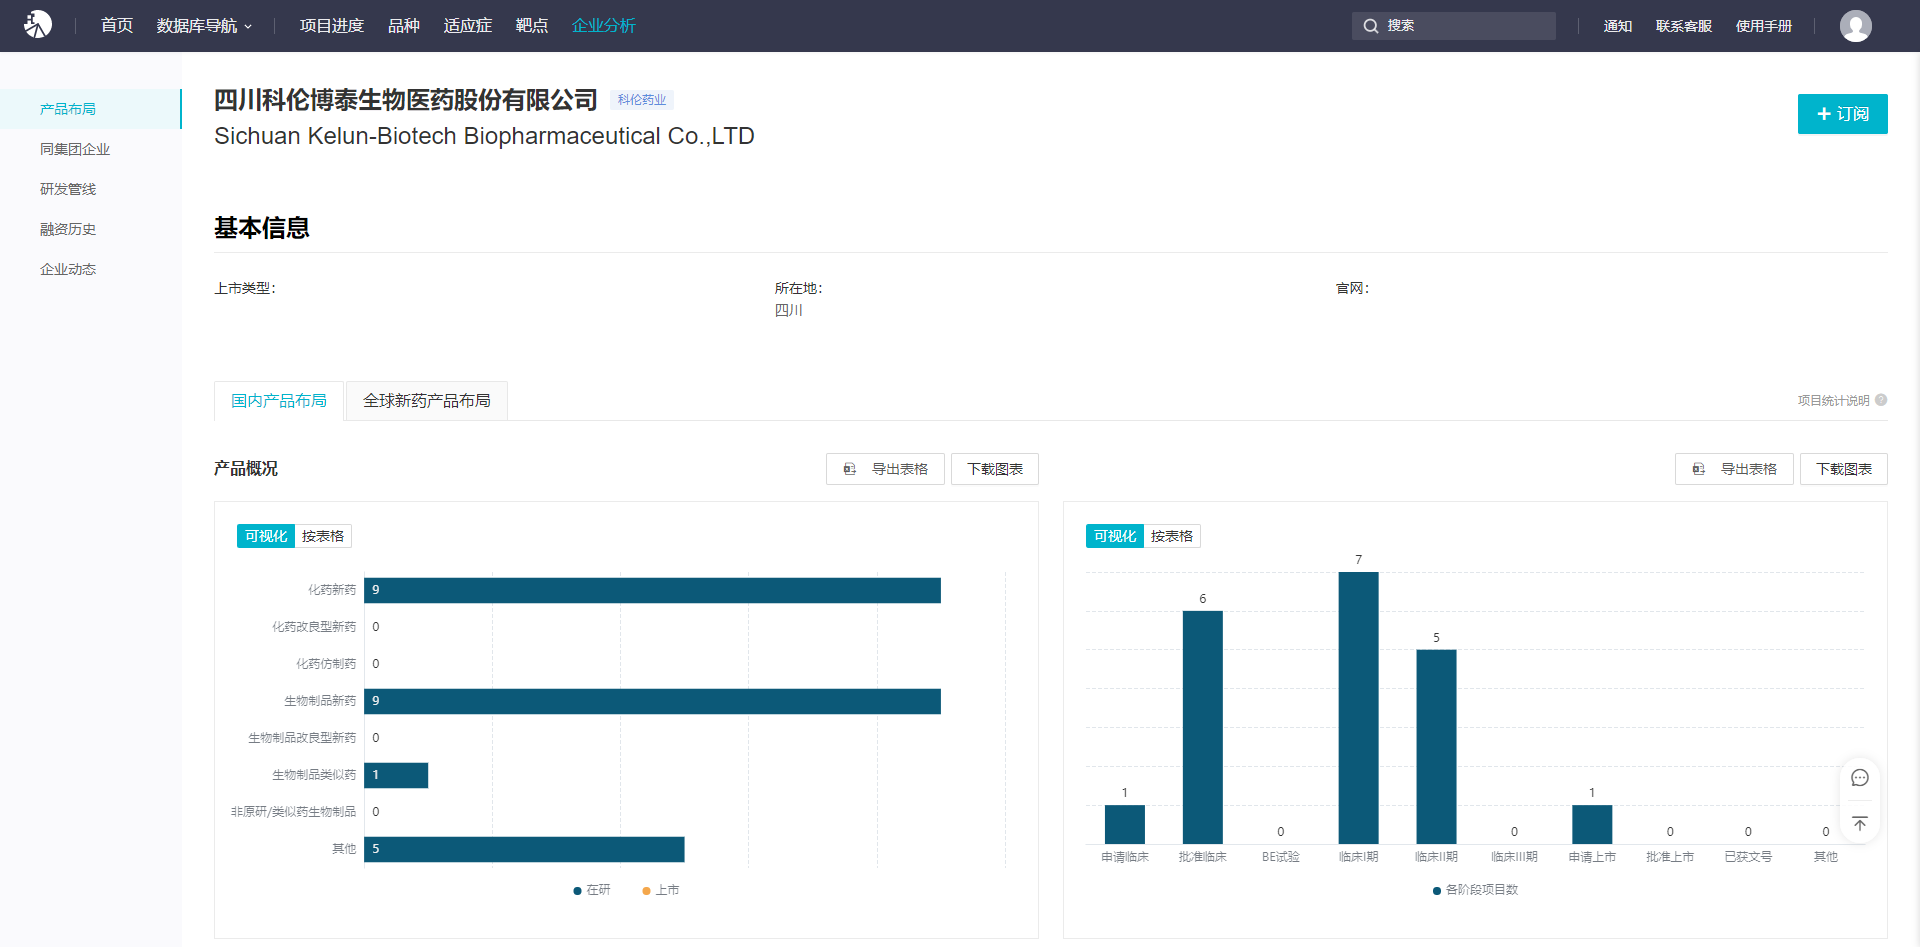This screenshot has width=1920, height=947.
Task: Click the 生物制品类似药 bar showing 1
Action: click(396, 775)
